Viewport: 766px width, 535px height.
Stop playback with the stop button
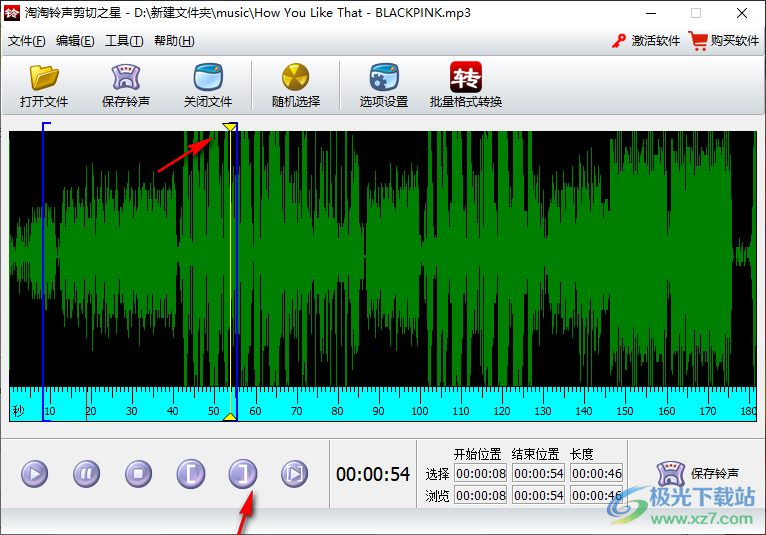(139, 473)
